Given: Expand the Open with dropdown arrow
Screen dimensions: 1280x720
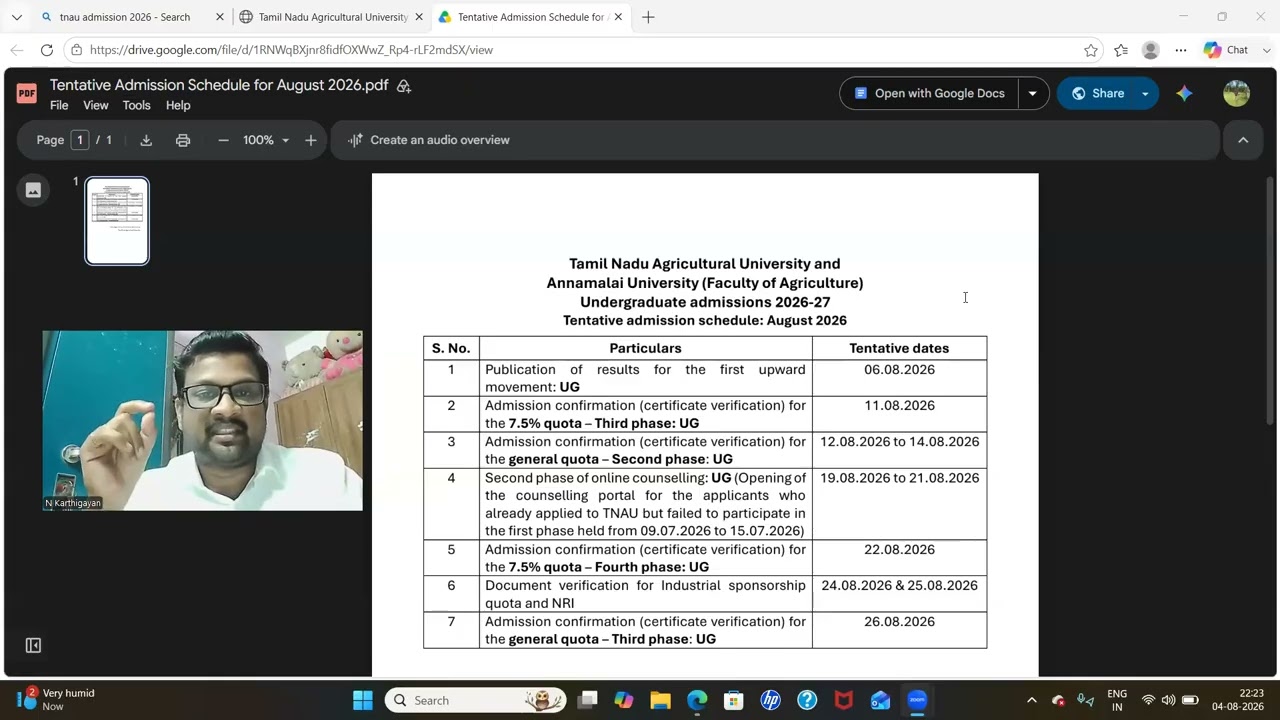Looking at the screenshot, I should tap(1032, 93).
